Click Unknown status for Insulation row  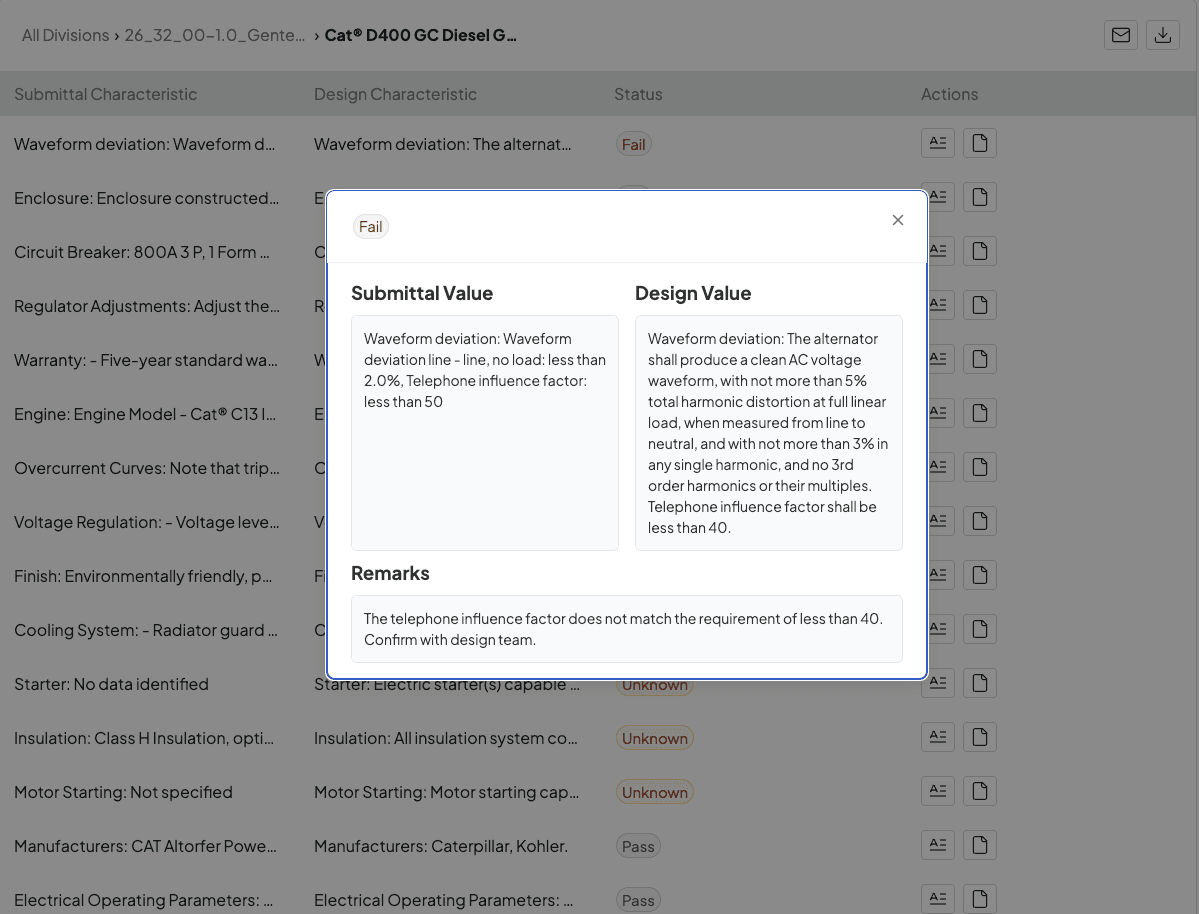click(x=655, y=738)
